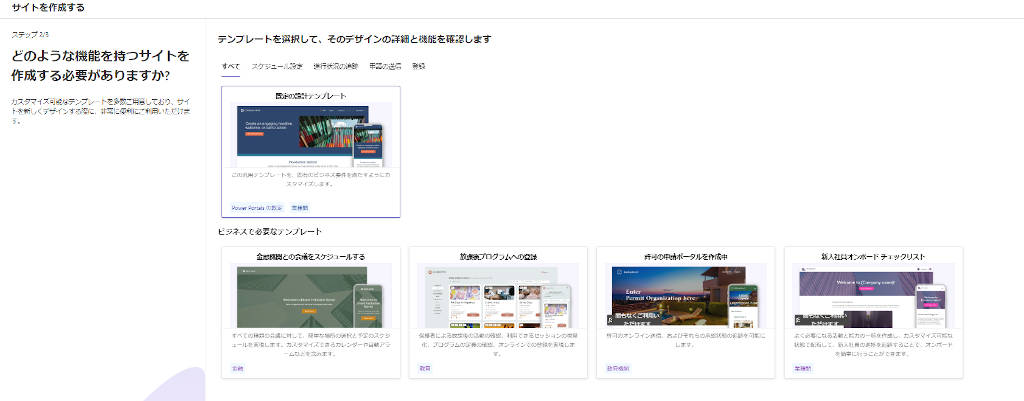
Task: Click the 教育 tag on program card
Action: (425, 368)
